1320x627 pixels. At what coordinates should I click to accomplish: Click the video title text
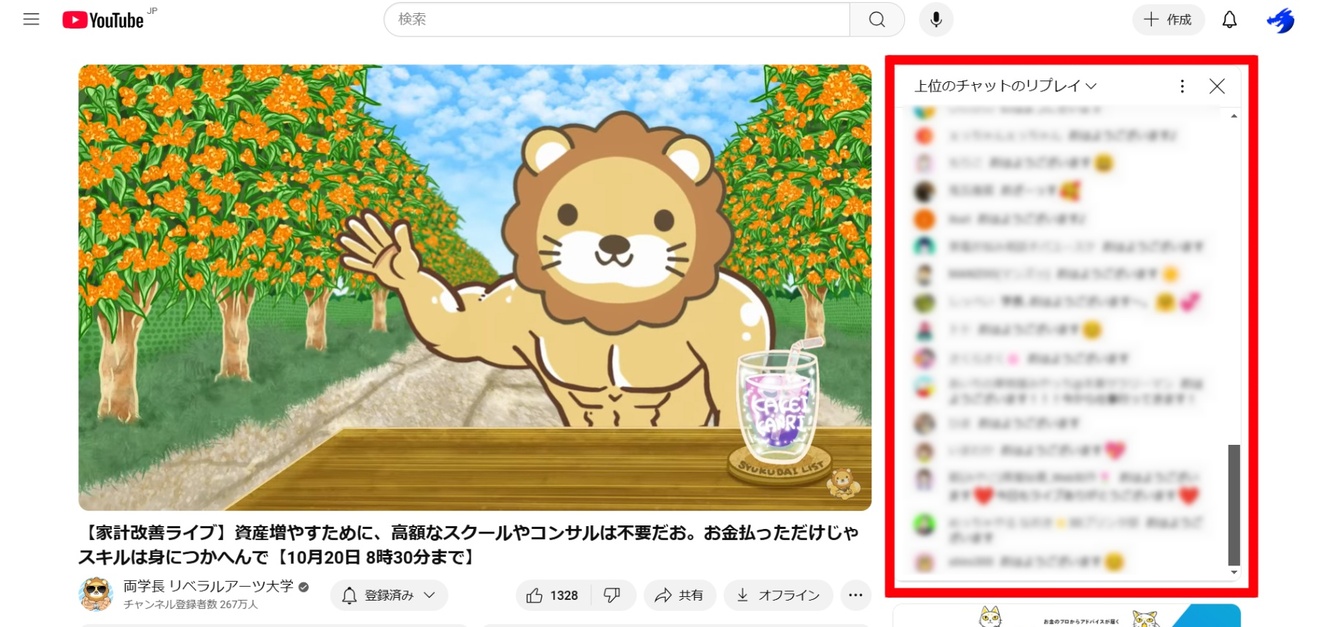tap(468, 544)
